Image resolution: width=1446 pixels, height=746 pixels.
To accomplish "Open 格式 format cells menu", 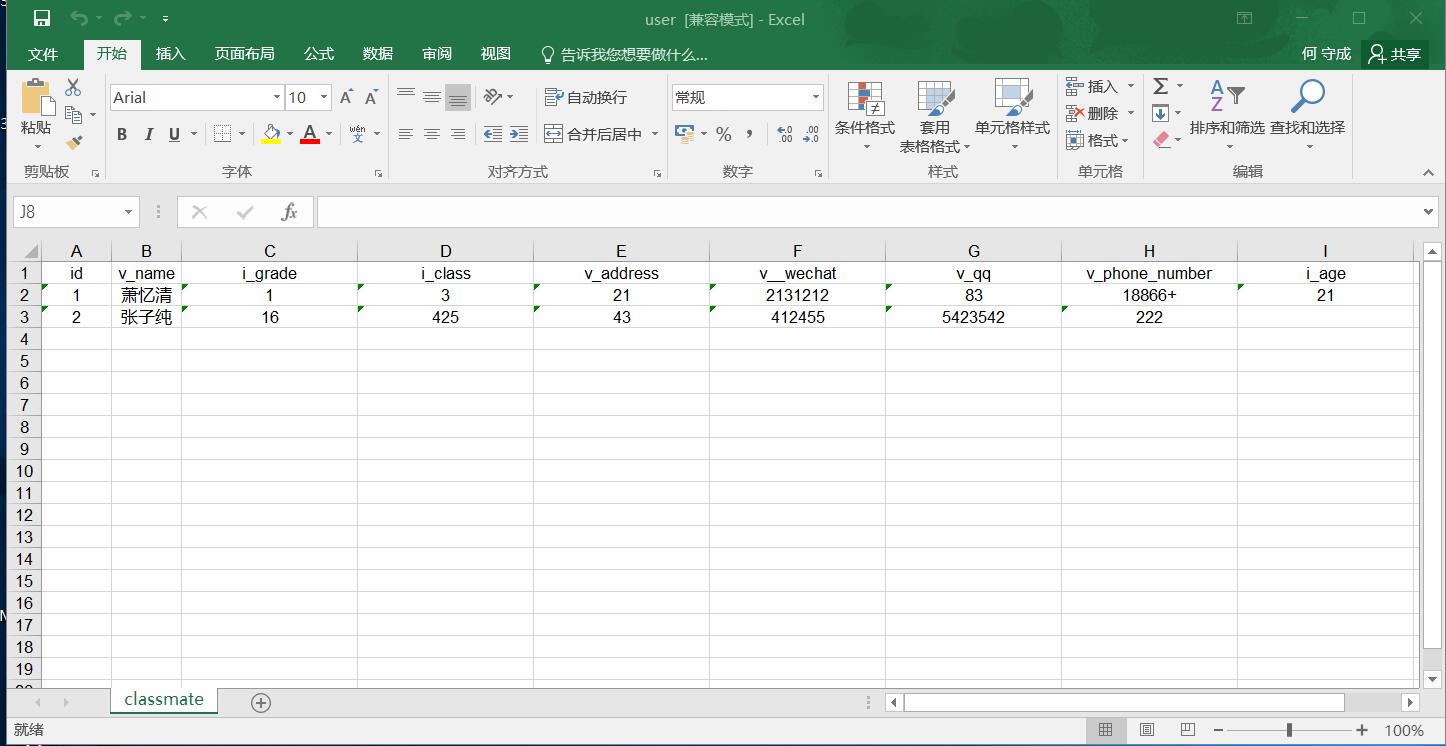I will point(1097,141).
